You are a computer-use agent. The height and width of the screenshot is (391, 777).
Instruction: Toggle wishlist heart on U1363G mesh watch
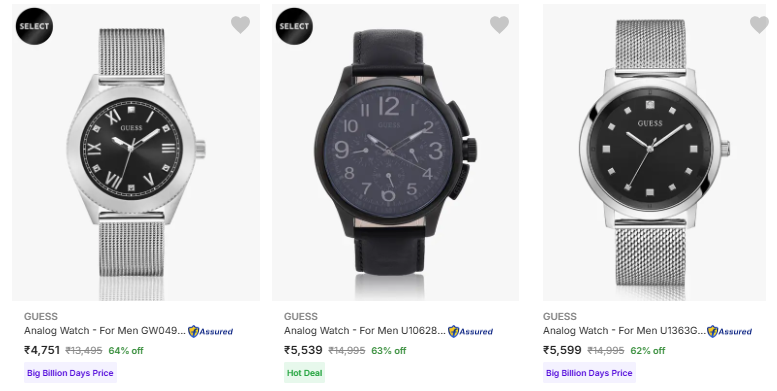(x=759, y=24)
